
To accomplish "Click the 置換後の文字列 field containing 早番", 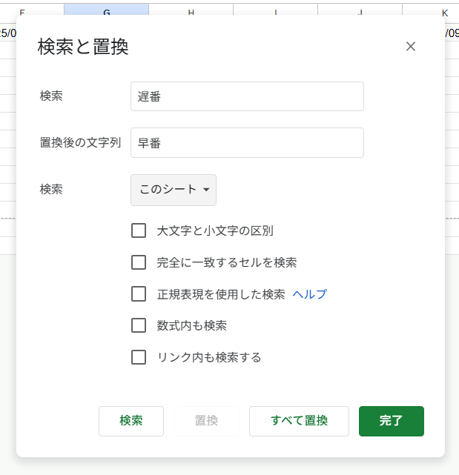I will click(x=247, y=143).
